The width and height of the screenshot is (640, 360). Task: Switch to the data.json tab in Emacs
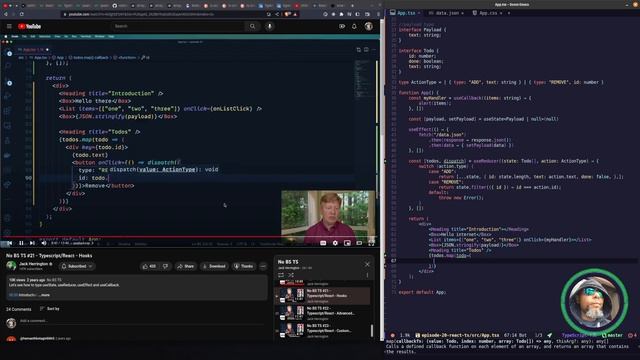(446, 13)
